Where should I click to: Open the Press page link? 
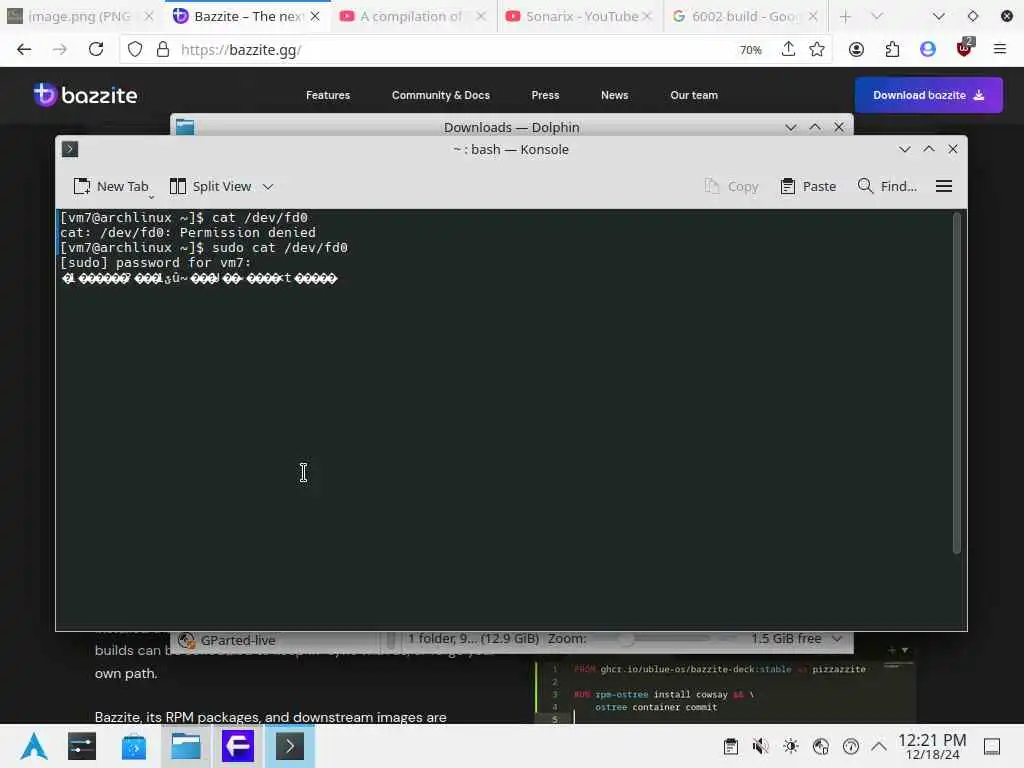[x=545, y=95]
